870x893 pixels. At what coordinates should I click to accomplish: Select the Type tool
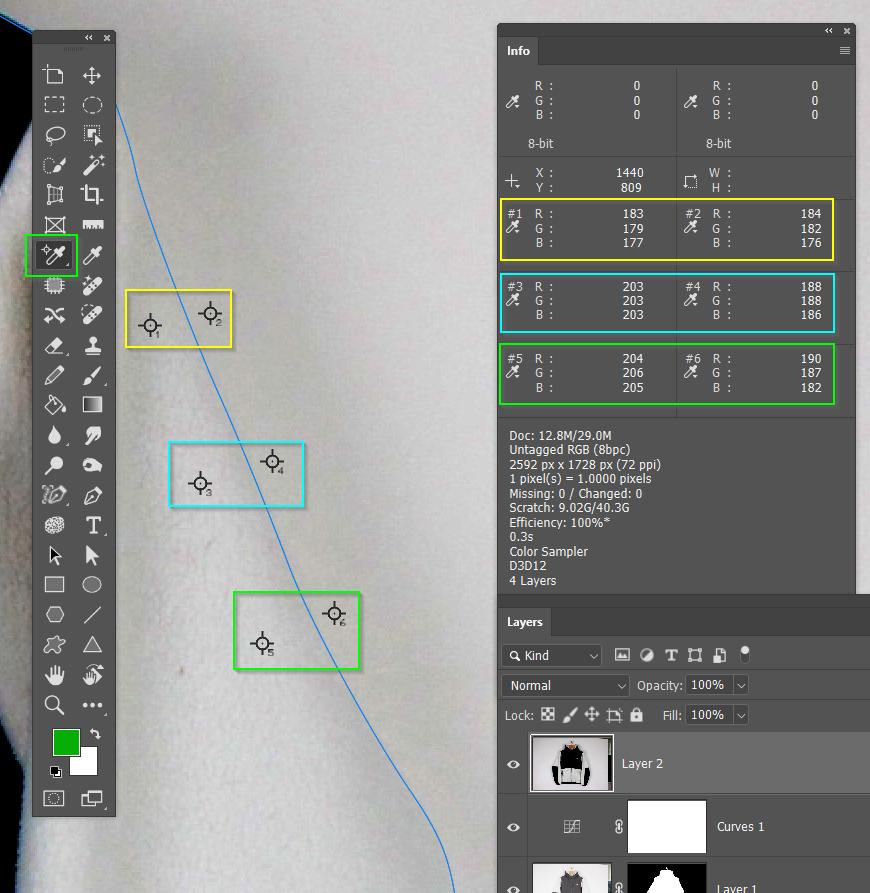point(91,525)
